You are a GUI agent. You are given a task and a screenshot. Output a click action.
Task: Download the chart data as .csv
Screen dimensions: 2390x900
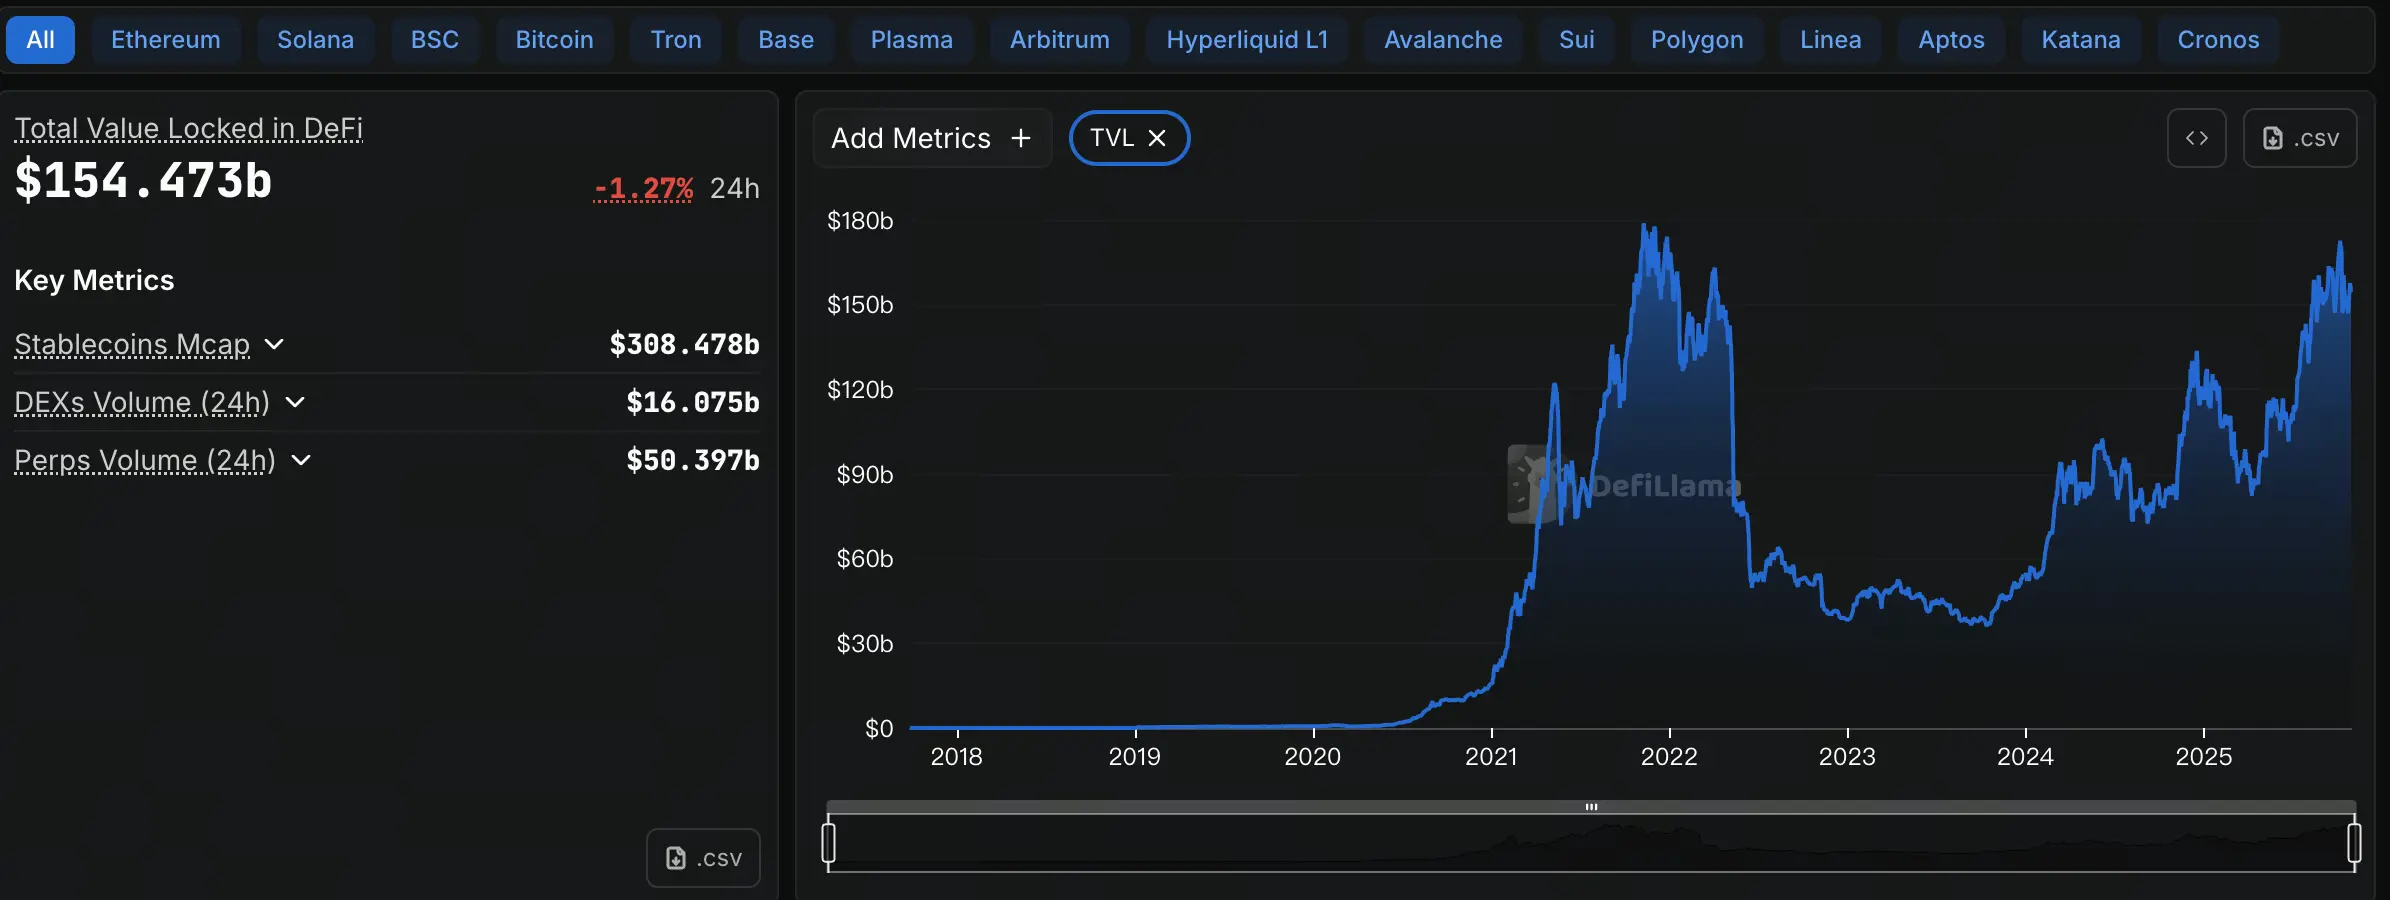click(x=2300, y=138)
